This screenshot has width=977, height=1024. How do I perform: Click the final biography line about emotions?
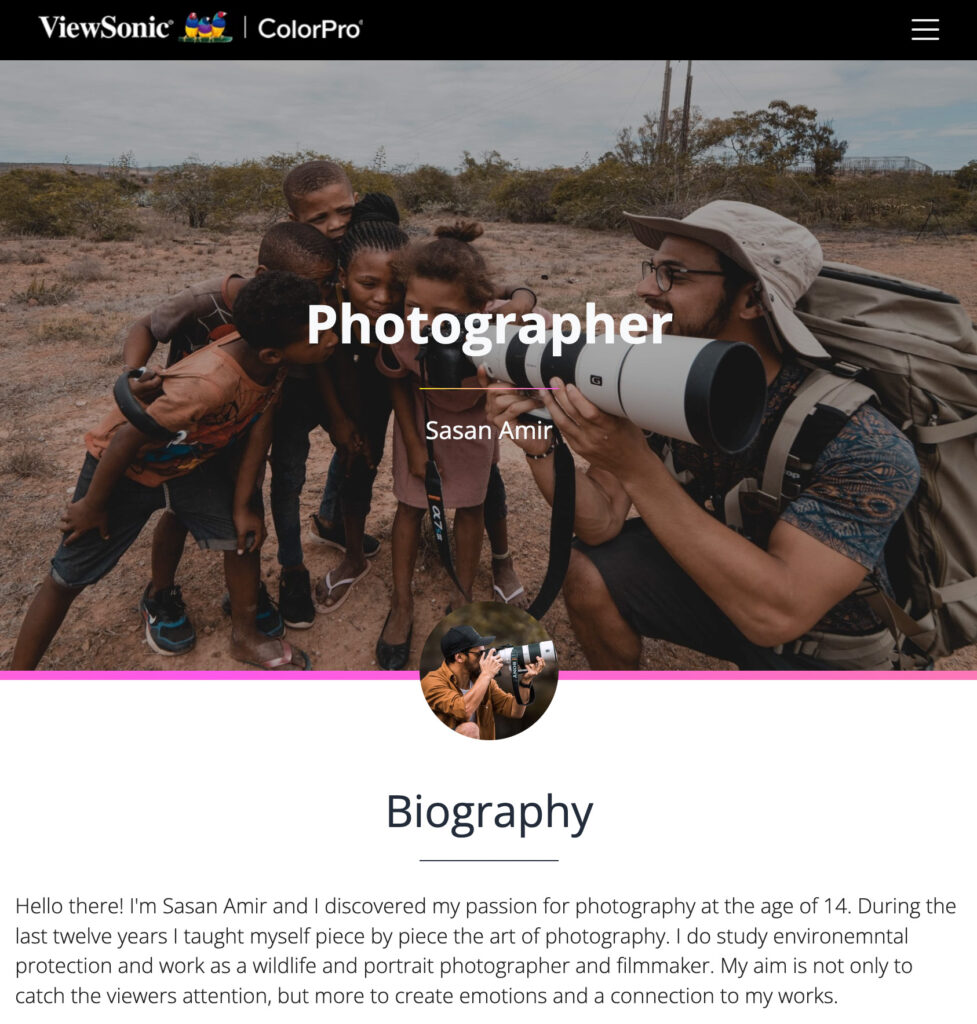pos(426,996)
